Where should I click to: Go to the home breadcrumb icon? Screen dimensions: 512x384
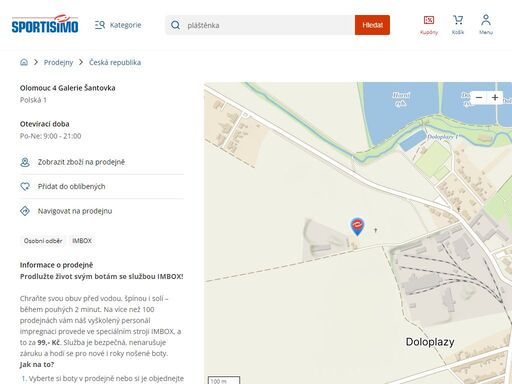pos(24,62)
